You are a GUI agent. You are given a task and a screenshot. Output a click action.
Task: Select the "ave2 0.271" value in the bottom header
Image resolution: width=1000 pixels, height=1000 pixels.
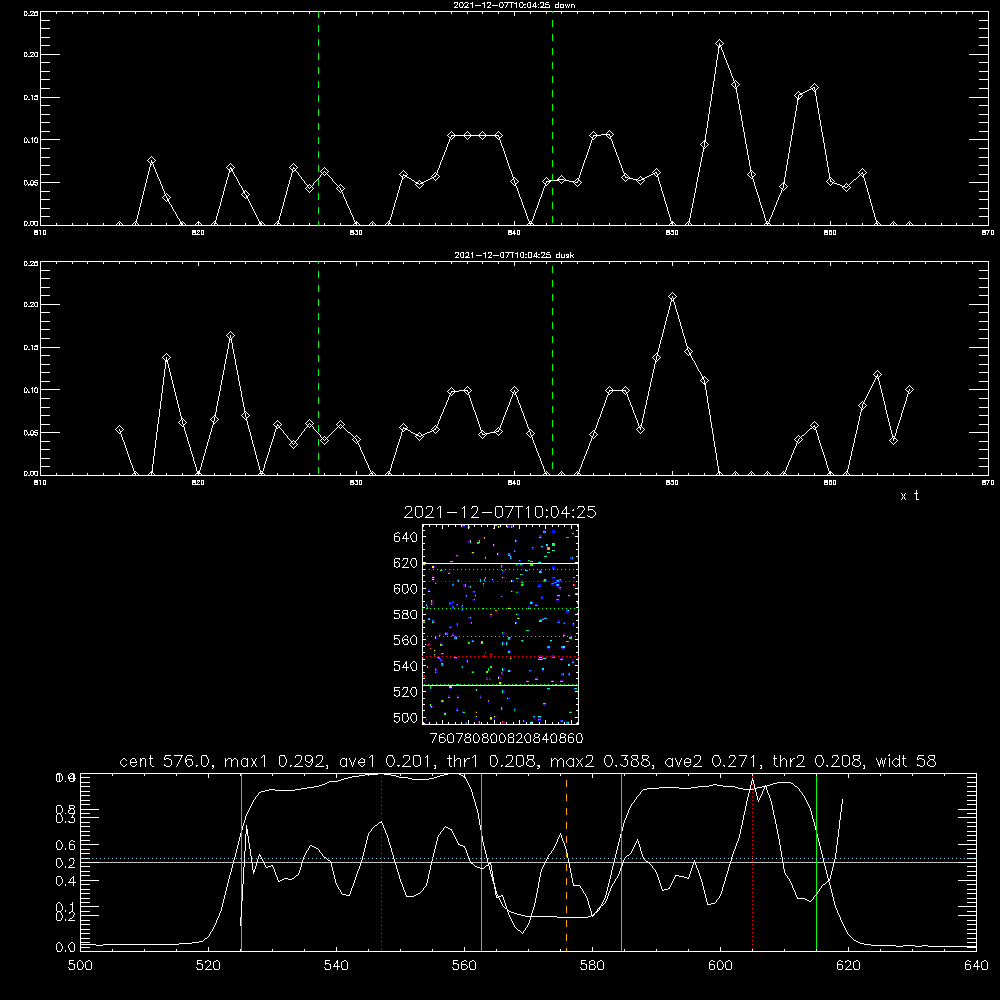coord(712,761)
